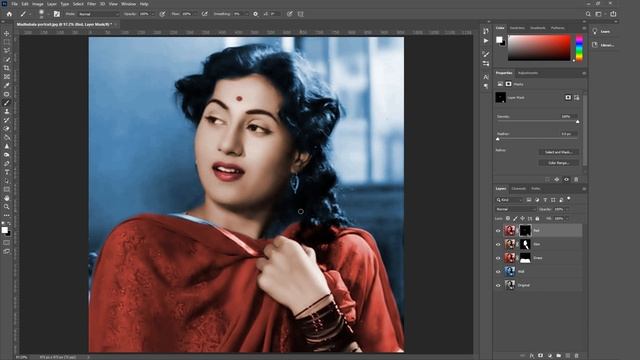This screenshot has width=640, height=360.
Task: Select the Clone Stamp tool
Action: pyautogui.click(x=7, y=111)
